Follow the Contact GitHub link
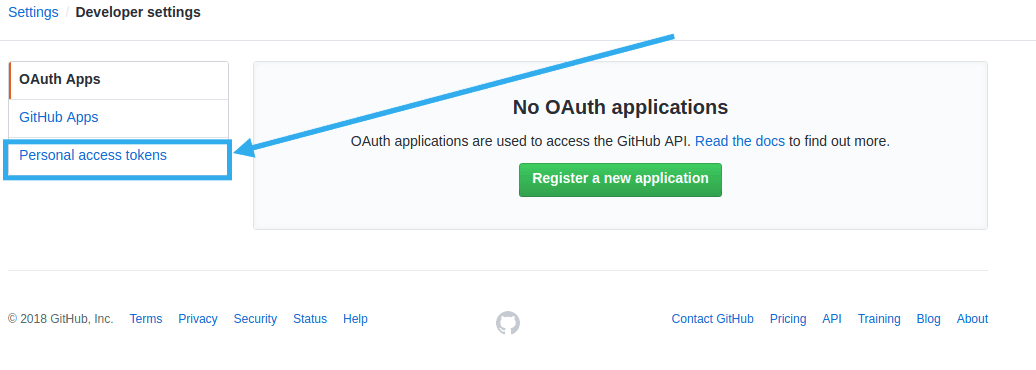 712,319
